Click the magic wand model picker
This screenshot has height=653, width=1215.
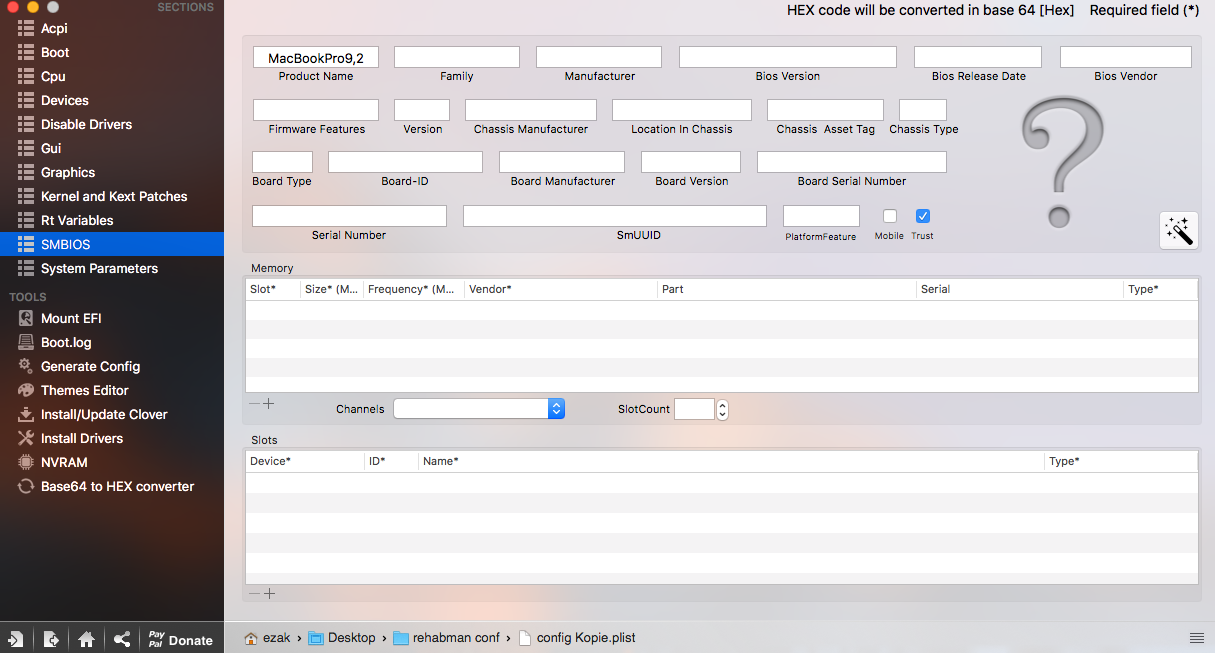[1179, 231]
